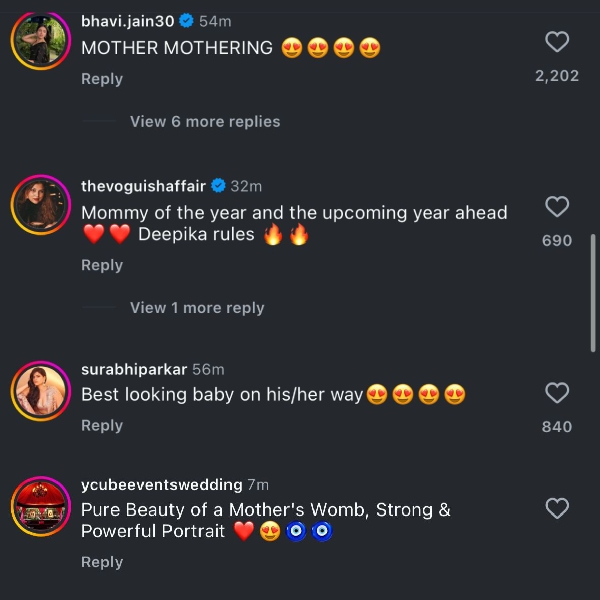Viewport: 600px width, 600px height.
Task: Expand View 6 more replies
Action: click(205, 122)
